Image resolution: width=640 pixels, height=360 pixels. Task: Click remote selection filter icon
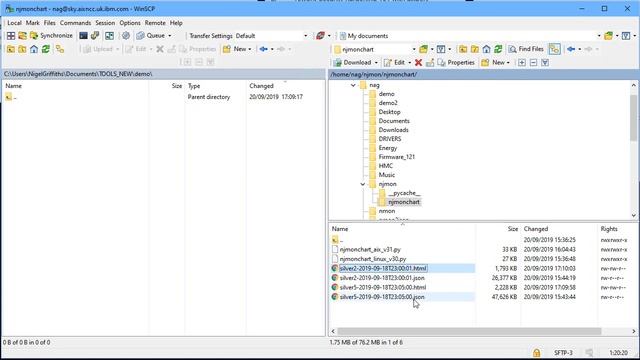(x=545, y=62)
